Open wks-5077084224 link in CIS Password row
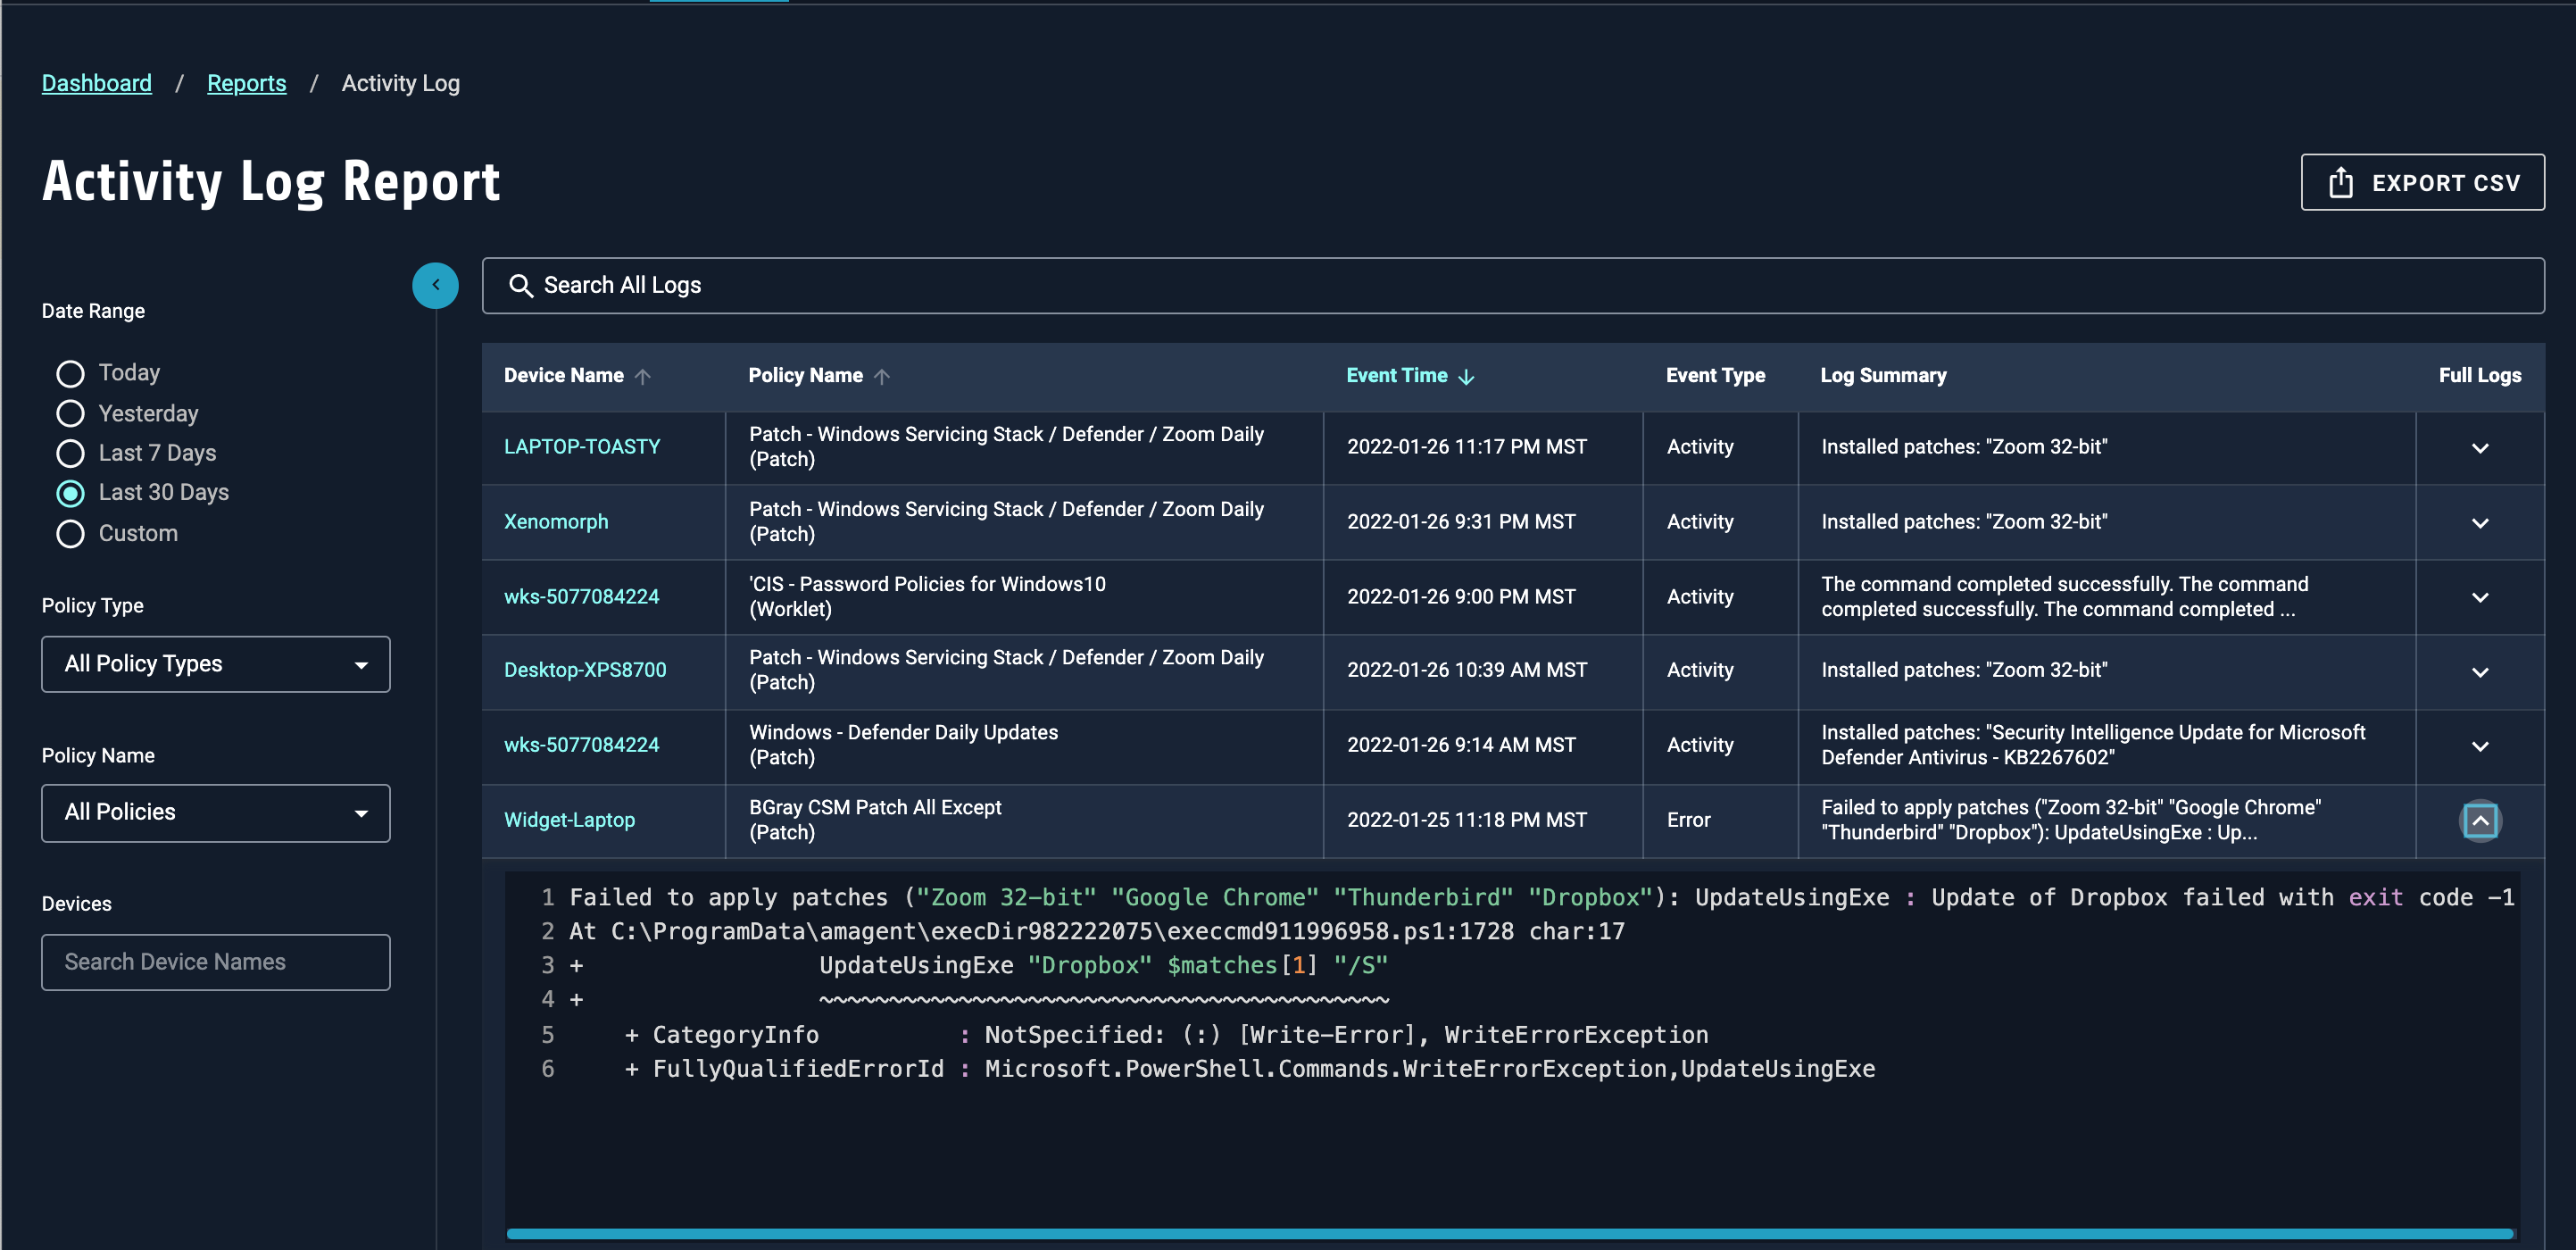 tap(581, 597)
